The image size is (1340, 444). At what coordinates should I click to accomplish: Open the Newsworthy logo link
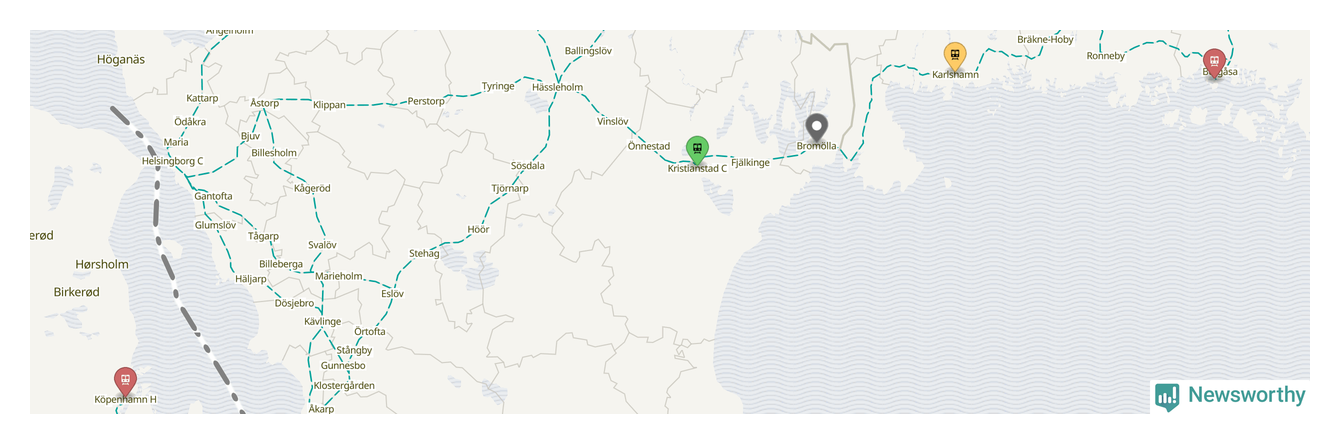(1230, 396)
